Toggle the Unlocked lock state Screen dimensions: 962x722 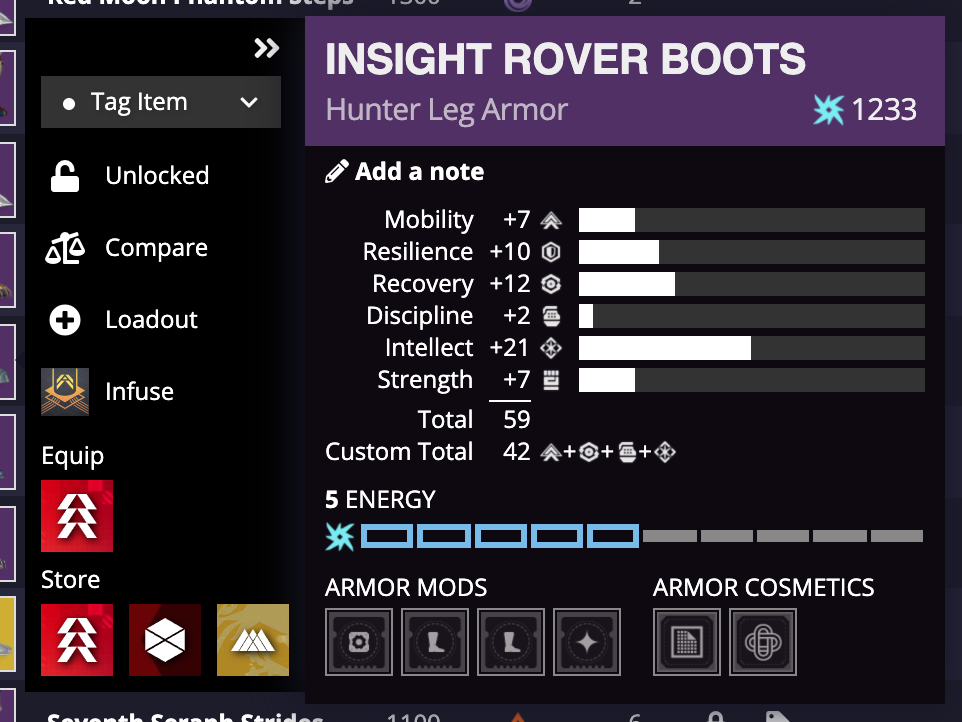64,175
